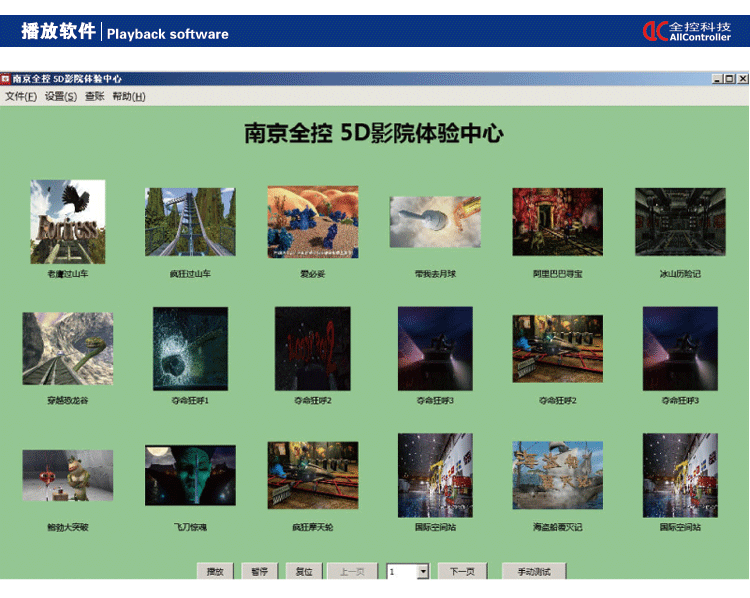Viewport: 750px width, 598px height.
Task: Pick the 飞刀惊魂 alien face thumbnail
Action: [190, 475]
